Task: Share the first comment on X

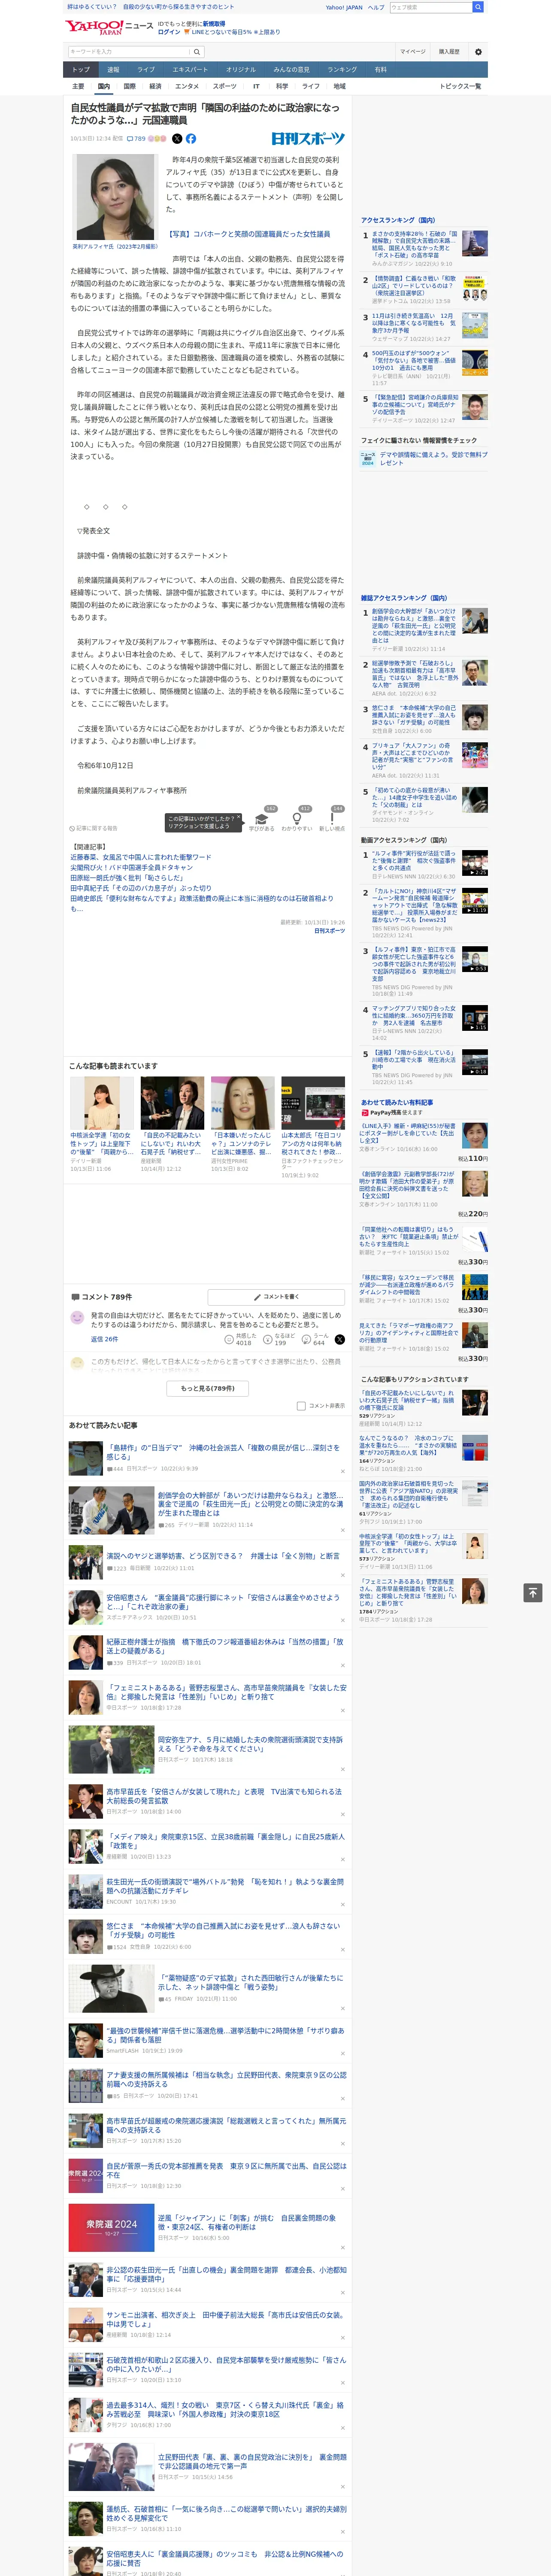Action: click(339, 1339)
